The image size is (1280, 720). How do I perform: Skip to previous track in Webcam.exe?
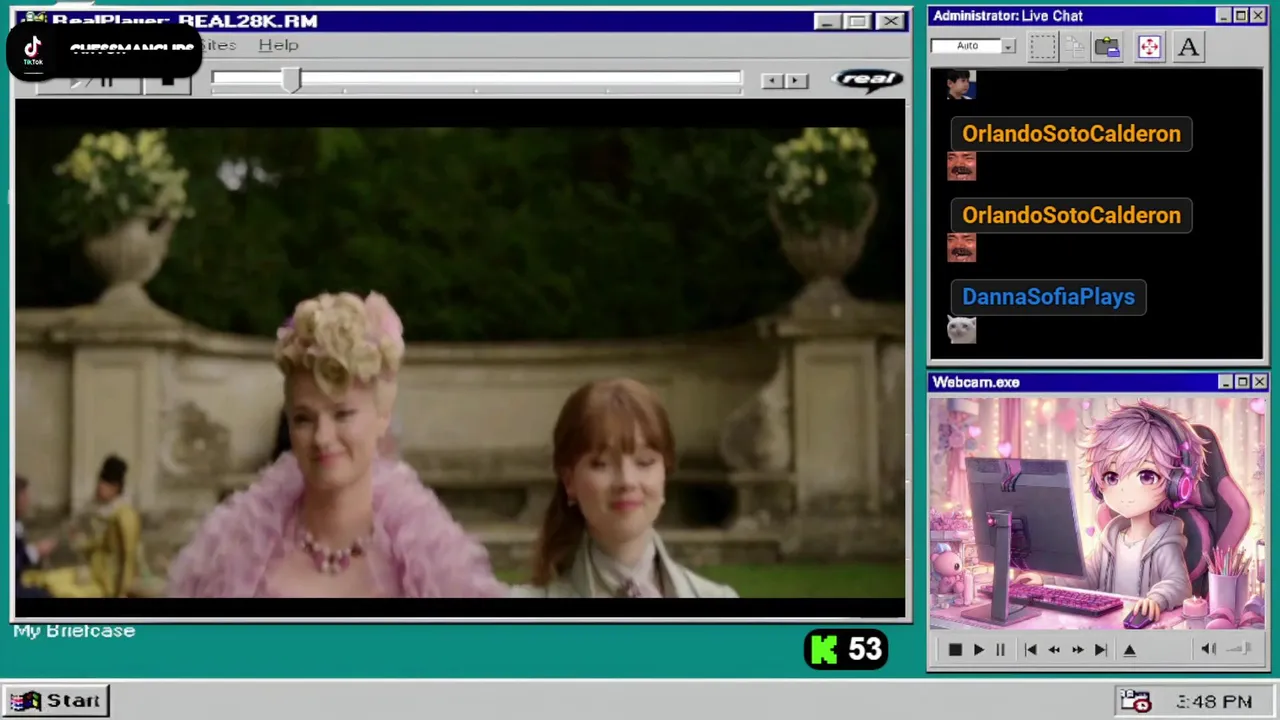pyautogui.click(x=1030, y=650)
